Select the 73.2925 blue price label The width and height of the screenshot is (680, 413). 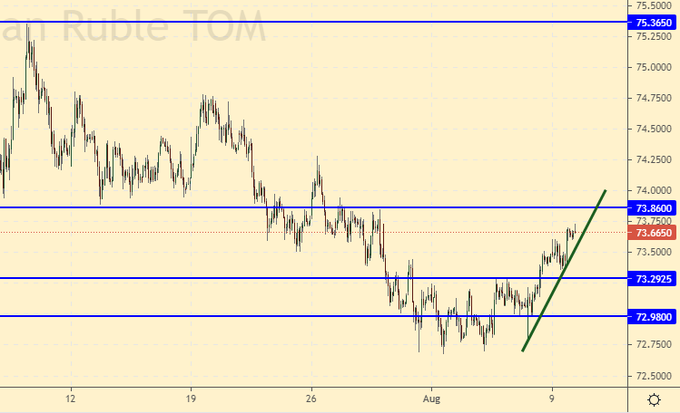pos(653,278)
